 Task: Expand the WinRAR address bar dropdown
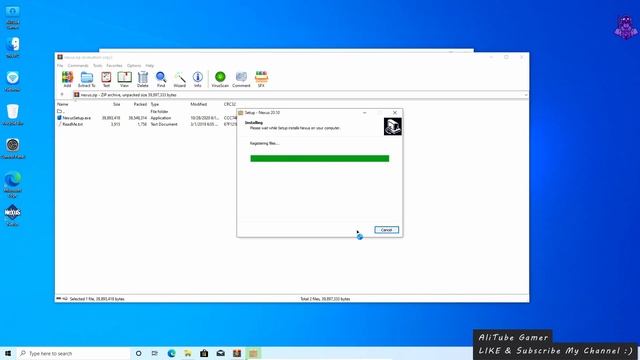[526, 95]
